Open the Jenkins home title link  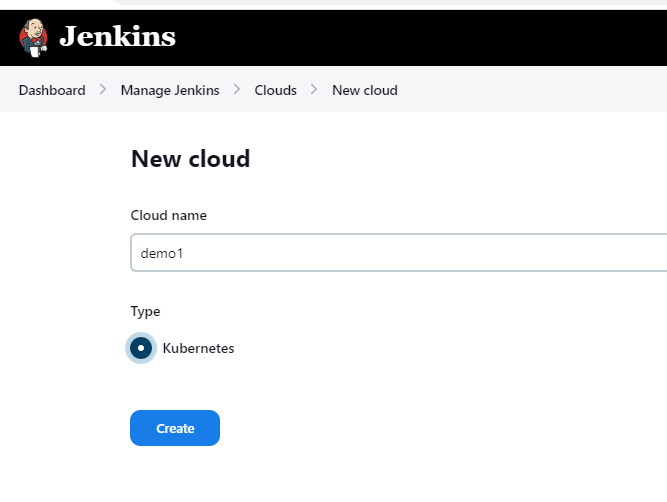117,37
